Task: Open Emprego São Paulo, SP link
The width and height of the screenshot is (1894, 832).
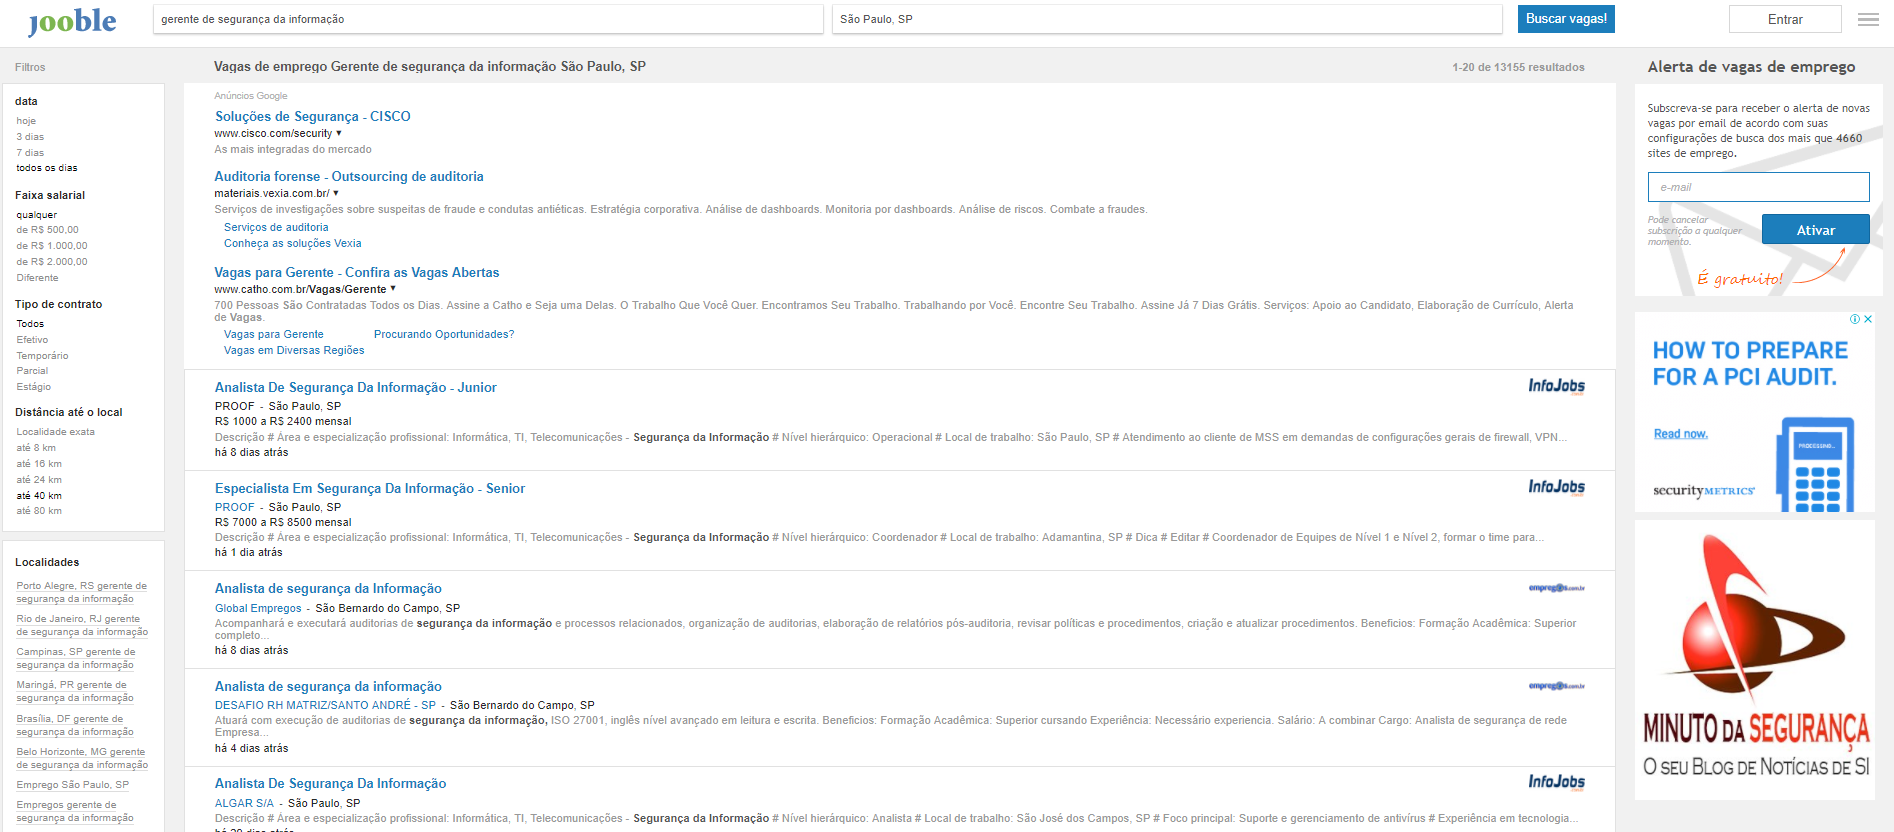Action: pyautogui.click(x=72, y=785)
